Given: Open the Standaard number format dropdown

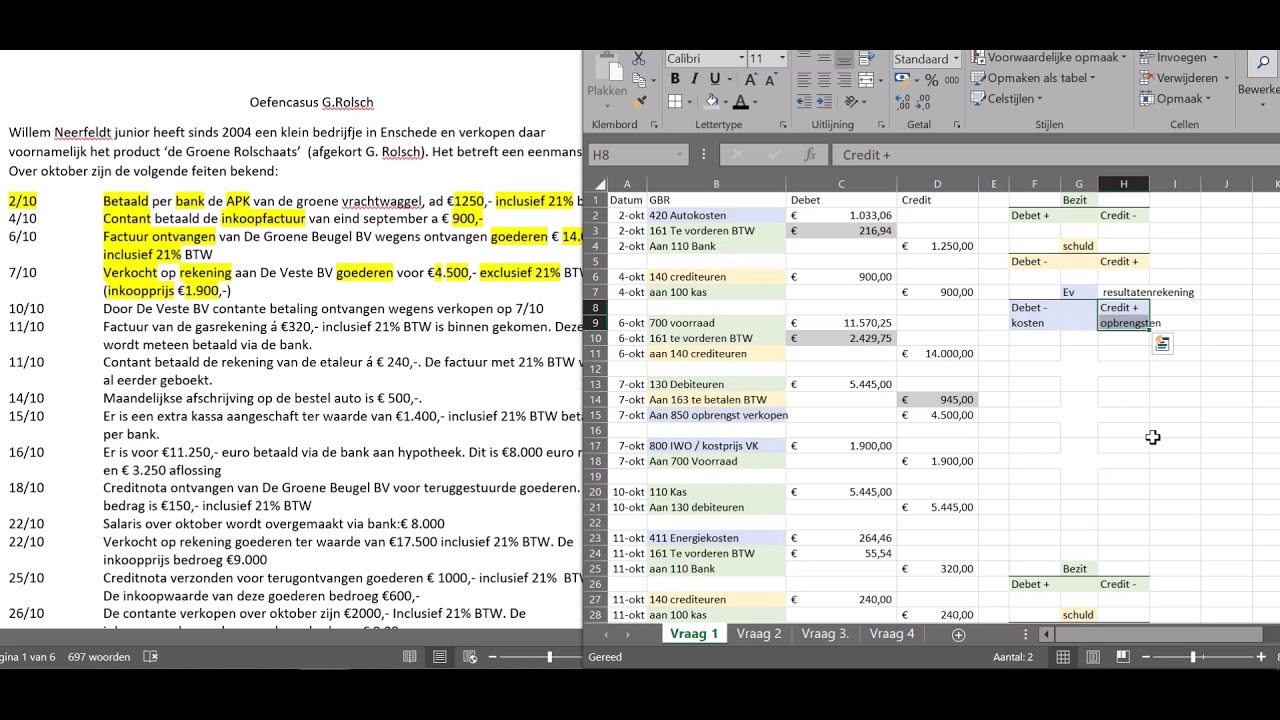Looking at the screenshot, I should [x=956, y=59].
